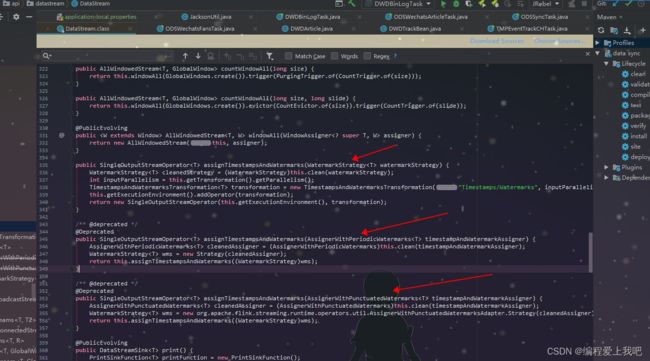Run the Maven site lifecycle goal
Screen dimensions: 650x361
(631, 146)
